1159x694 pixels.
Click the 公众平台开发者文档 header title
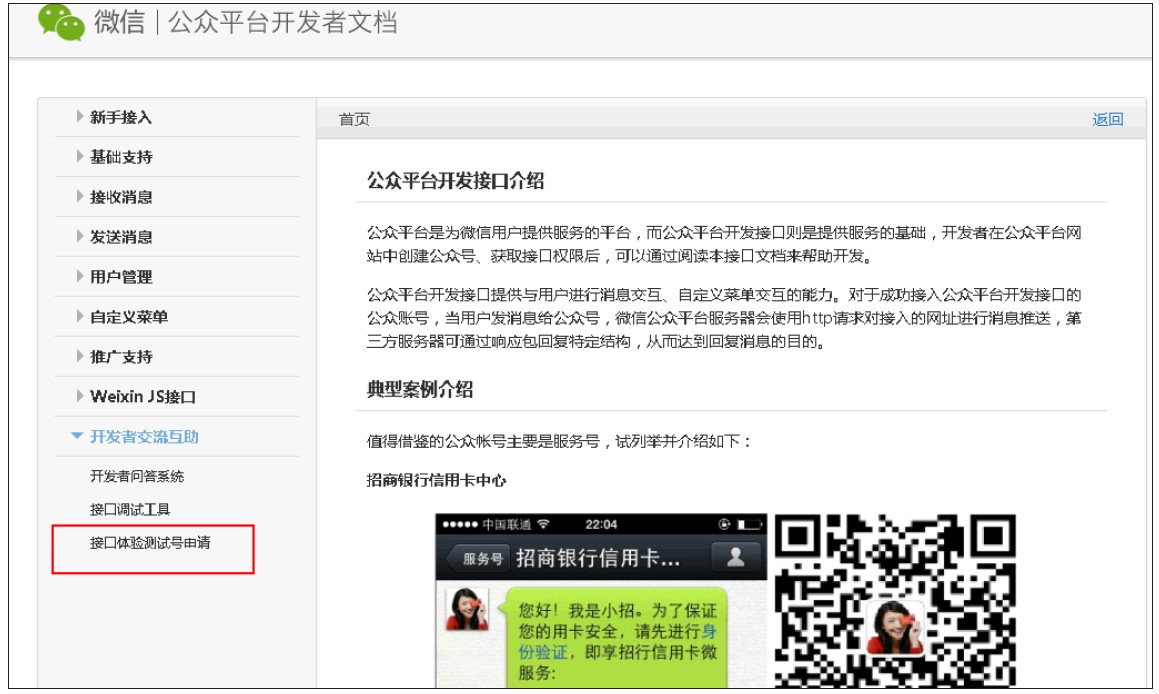point(283,22)
